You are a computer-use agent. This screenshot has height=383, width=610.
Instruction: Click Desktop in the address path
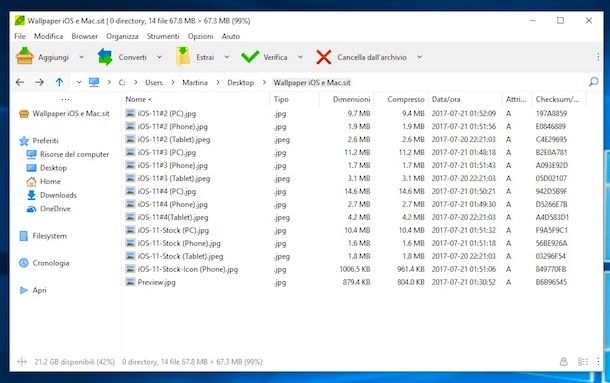[x=240, y=83]
